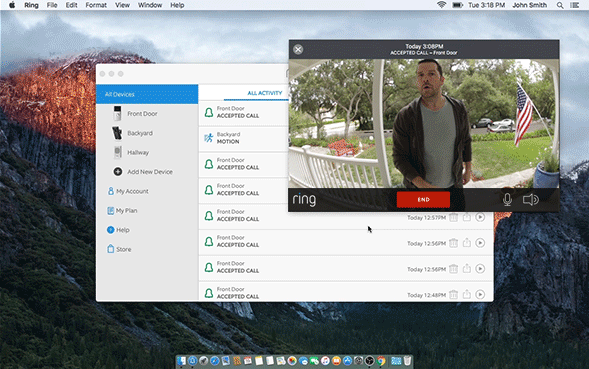This screenshot has width=589, height=369.
Task: Click the Backyard Motion running-figure icon
Action: point(208,138)
